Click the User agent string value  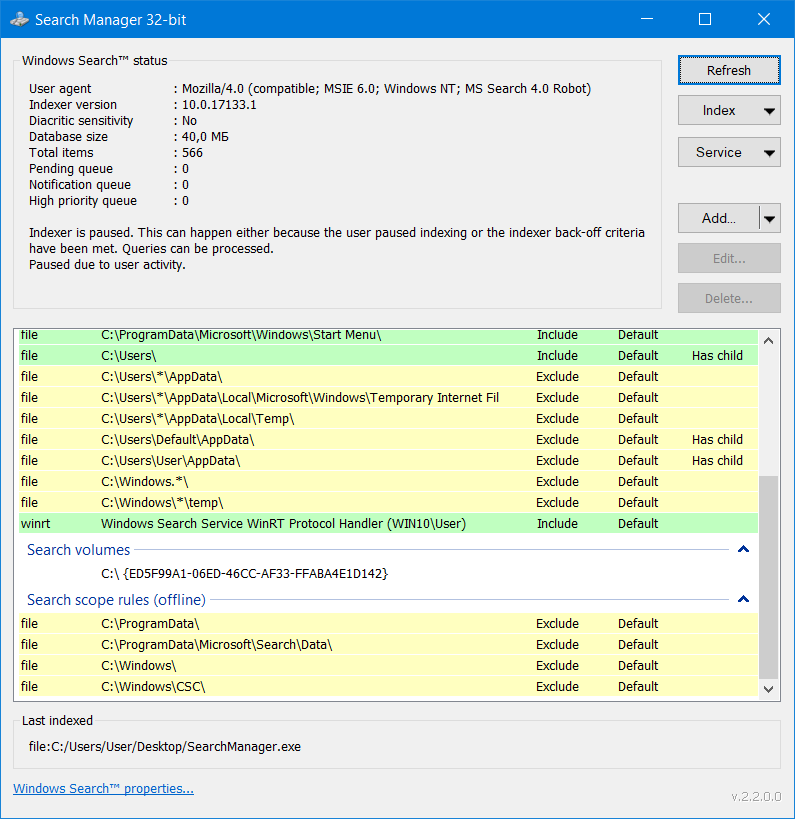click(x=386, y=89)
